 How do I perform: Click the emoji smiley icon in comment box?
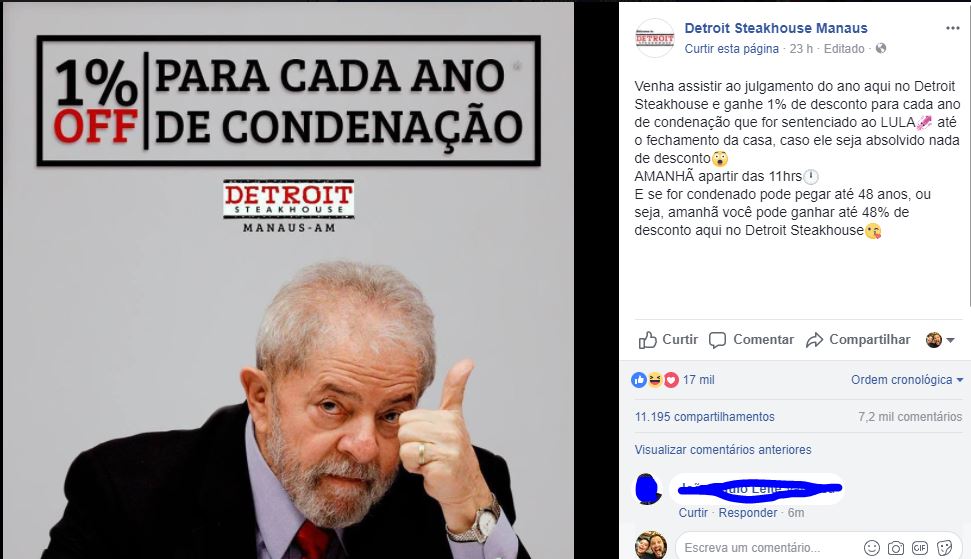point(871,548)
